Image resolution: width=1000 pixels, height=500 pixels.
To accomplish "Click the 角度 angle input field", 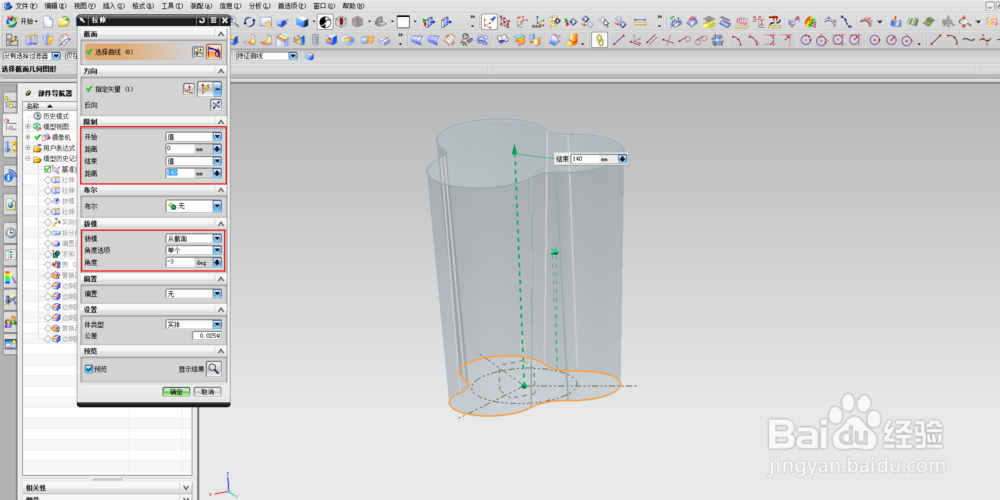I will click(x=180, y=262).
